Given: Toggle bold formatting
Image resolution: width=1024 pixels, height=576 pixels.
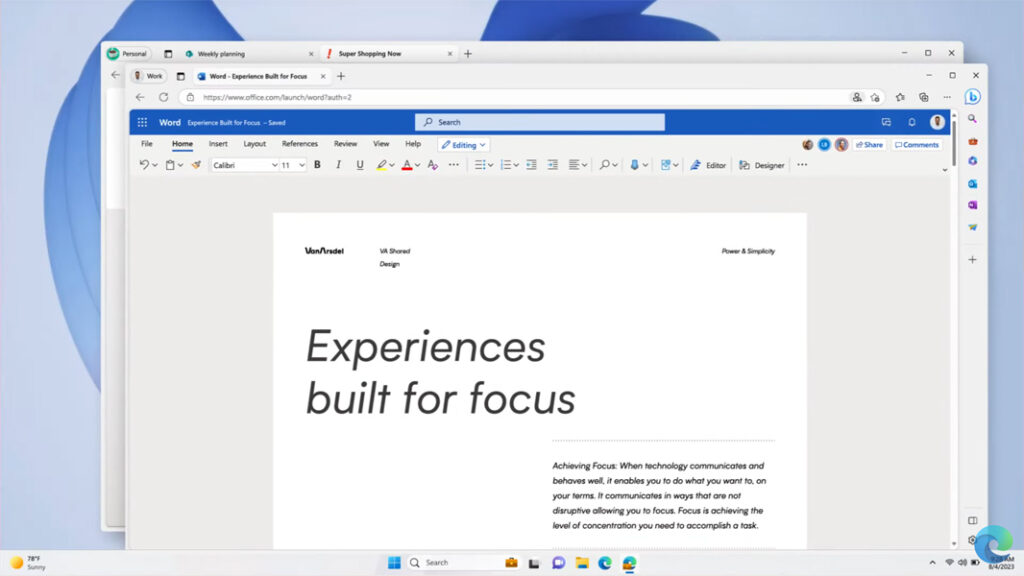Looking at the screenshot, I should 317,165.
